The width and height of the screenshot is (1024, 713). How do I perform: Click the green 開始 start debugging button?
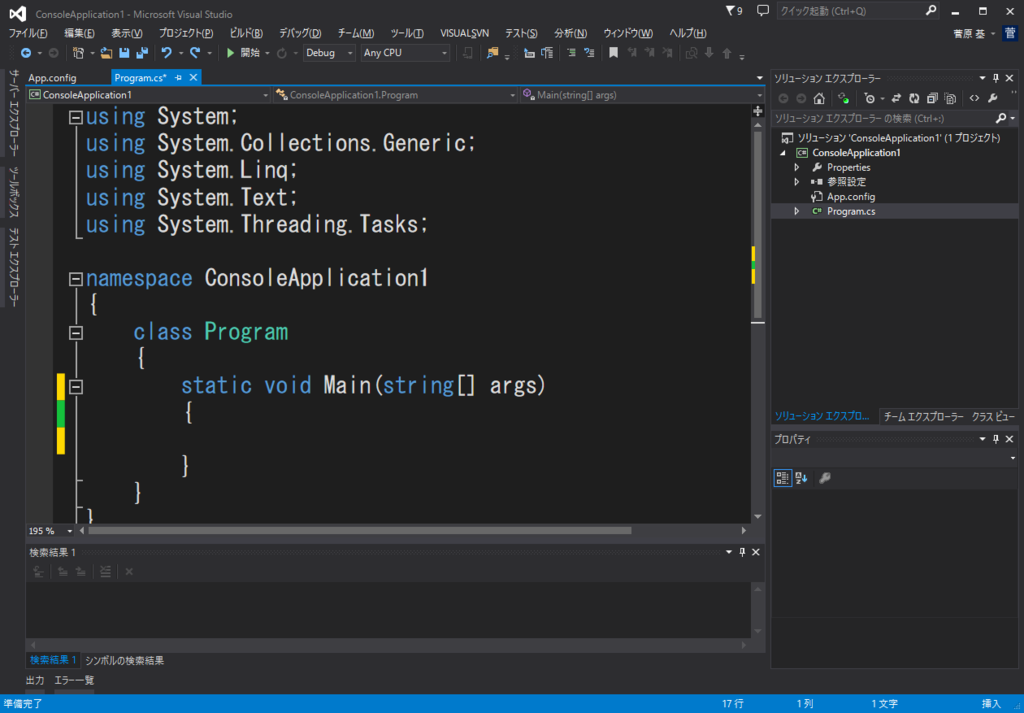(x=243, y=53)
